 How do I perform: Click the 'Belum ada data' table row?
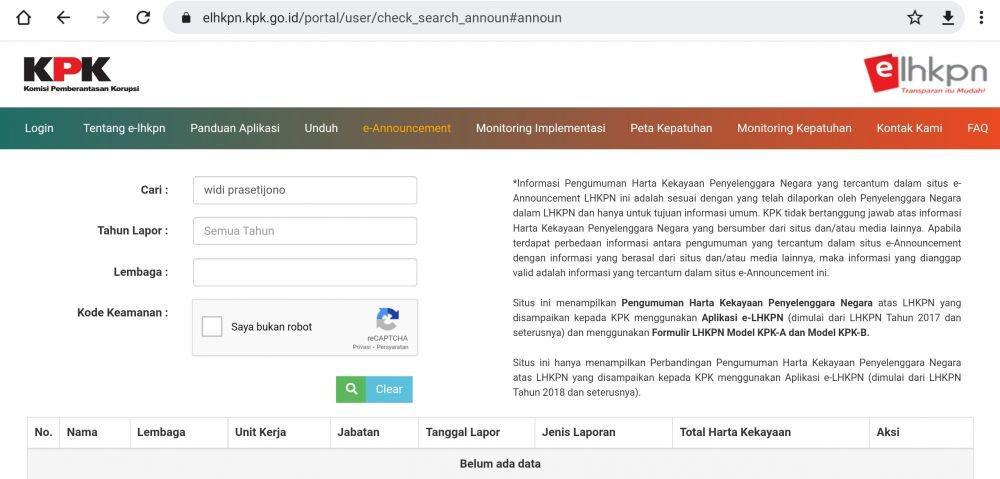click(x=500, y=464)
